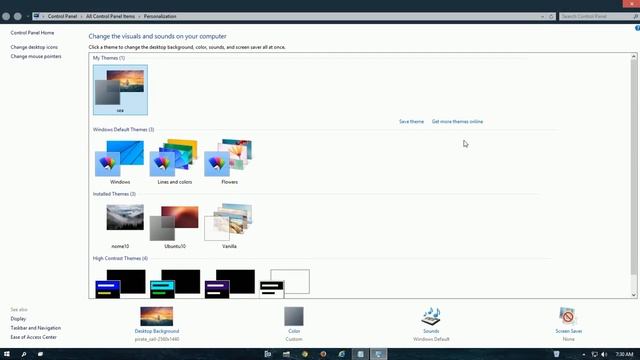Open Change mouse pointers
Image resolution: width=640 pixels, height=360 pixels.
[x=36, y=56]
